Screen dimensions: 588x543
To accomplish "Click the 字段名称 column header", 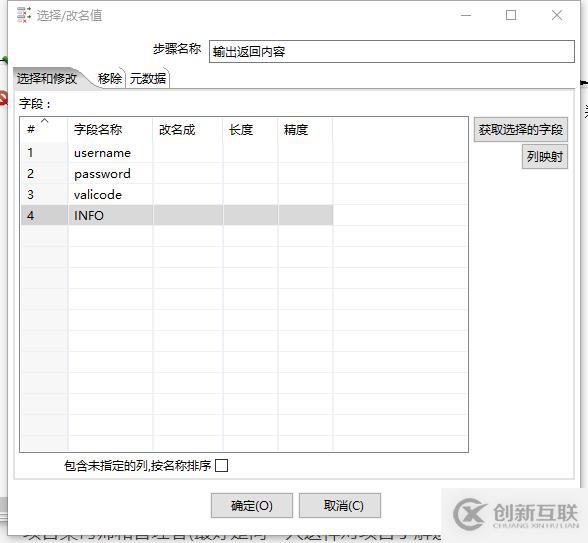I will (110, 130).
